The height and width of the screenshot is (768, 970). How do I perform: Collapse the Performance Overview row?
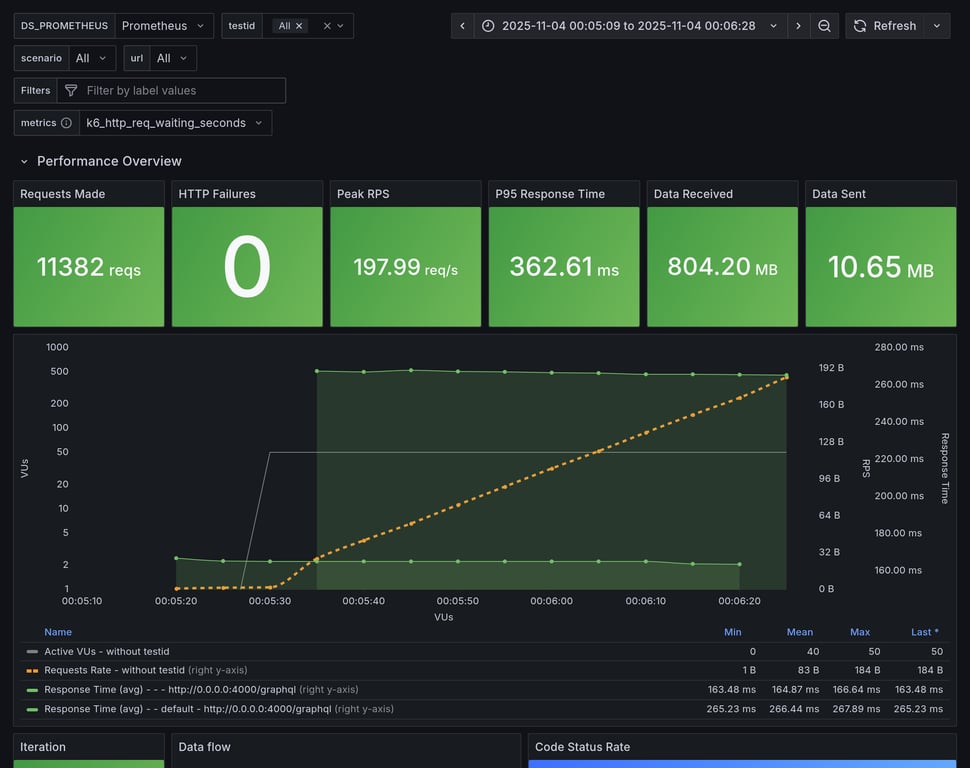click(24, 161)
